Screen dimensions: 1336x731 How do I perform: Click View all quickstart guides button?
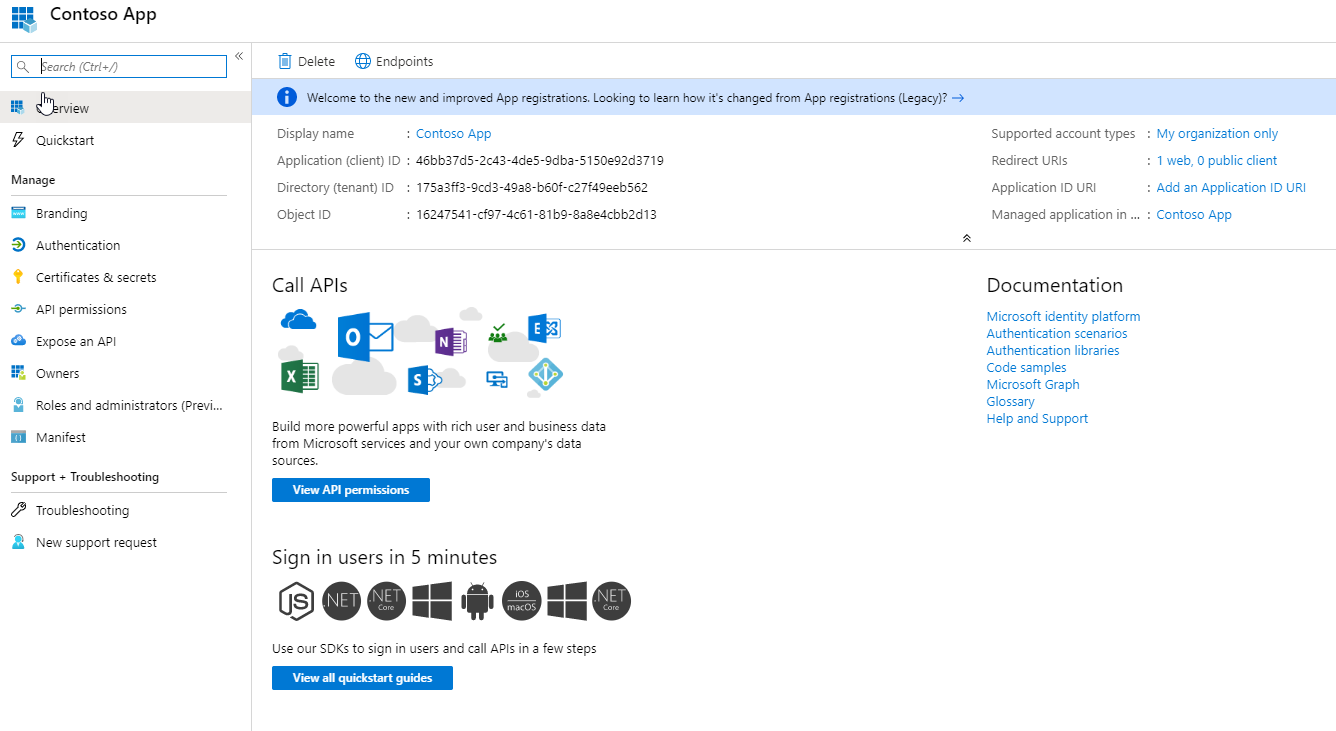(x=362, y=678)
